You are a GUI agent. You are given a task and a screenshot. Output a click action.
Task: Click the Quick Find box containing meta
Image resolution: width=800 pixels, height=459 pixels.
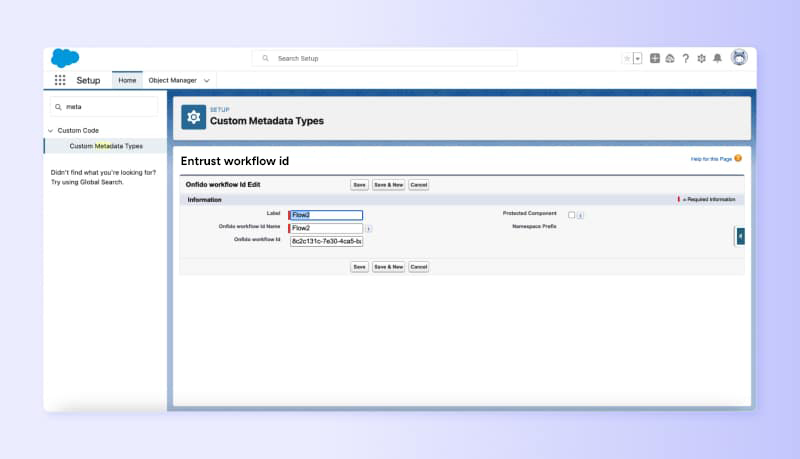pyautogui.click(x=104, y=107)
